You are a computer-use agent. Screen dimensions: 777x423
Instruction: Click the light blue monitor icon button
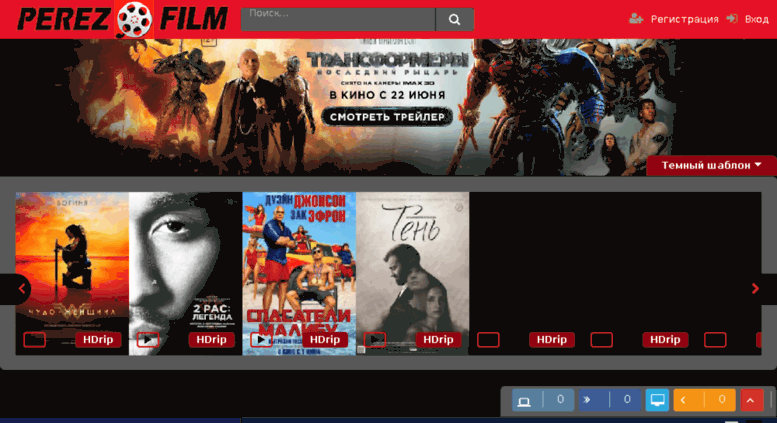pyautogui.click(x=658, y=400)
